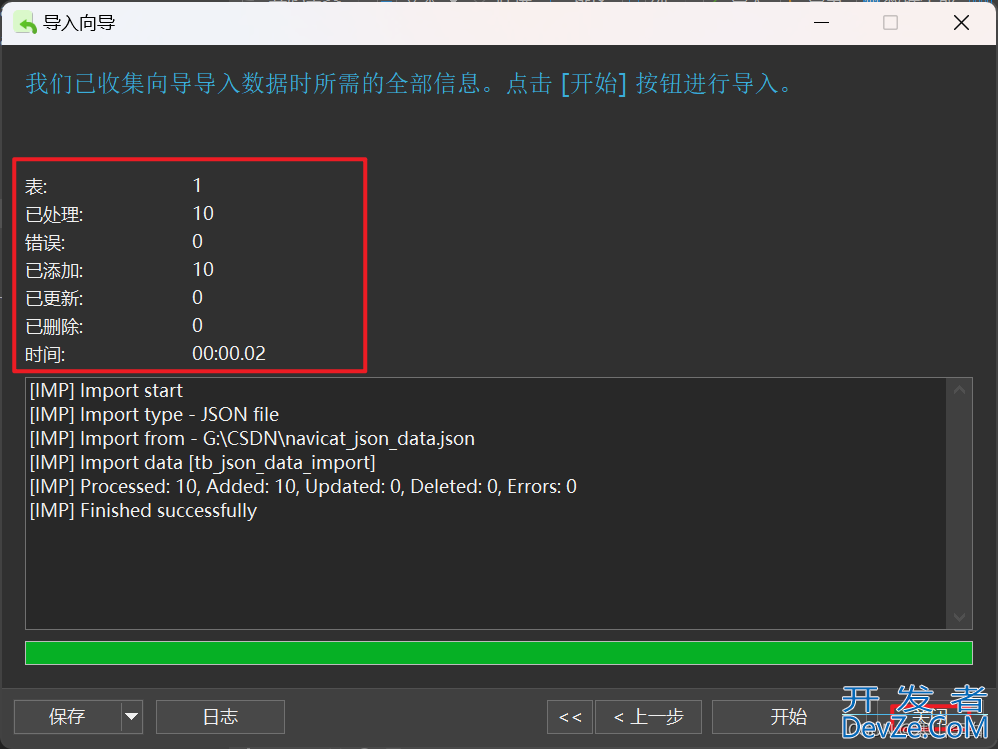Click the import wizard app icon
The height and width of the screenshot is (749, 998).
click(x=25, y=24)
